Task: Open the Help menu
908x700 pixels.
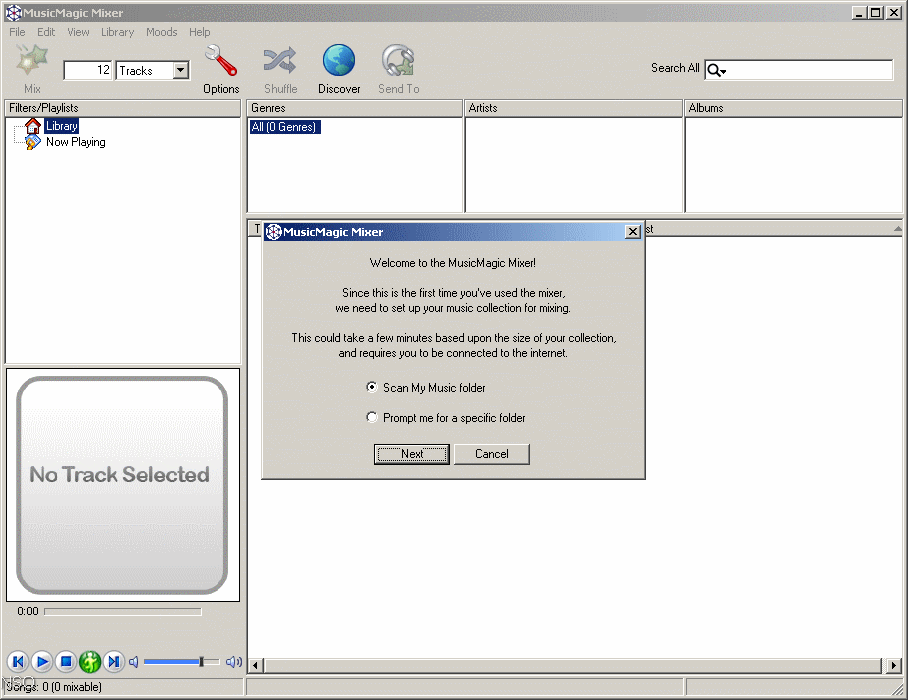Action: point(200,32)
